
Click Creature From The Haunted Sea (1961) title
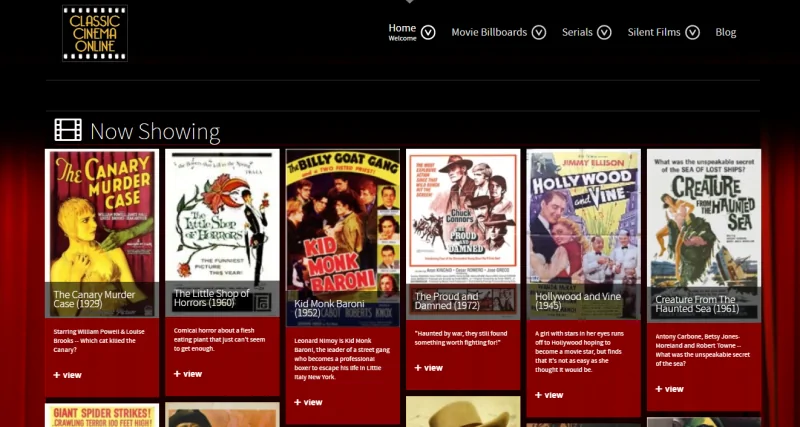[695, 304]
